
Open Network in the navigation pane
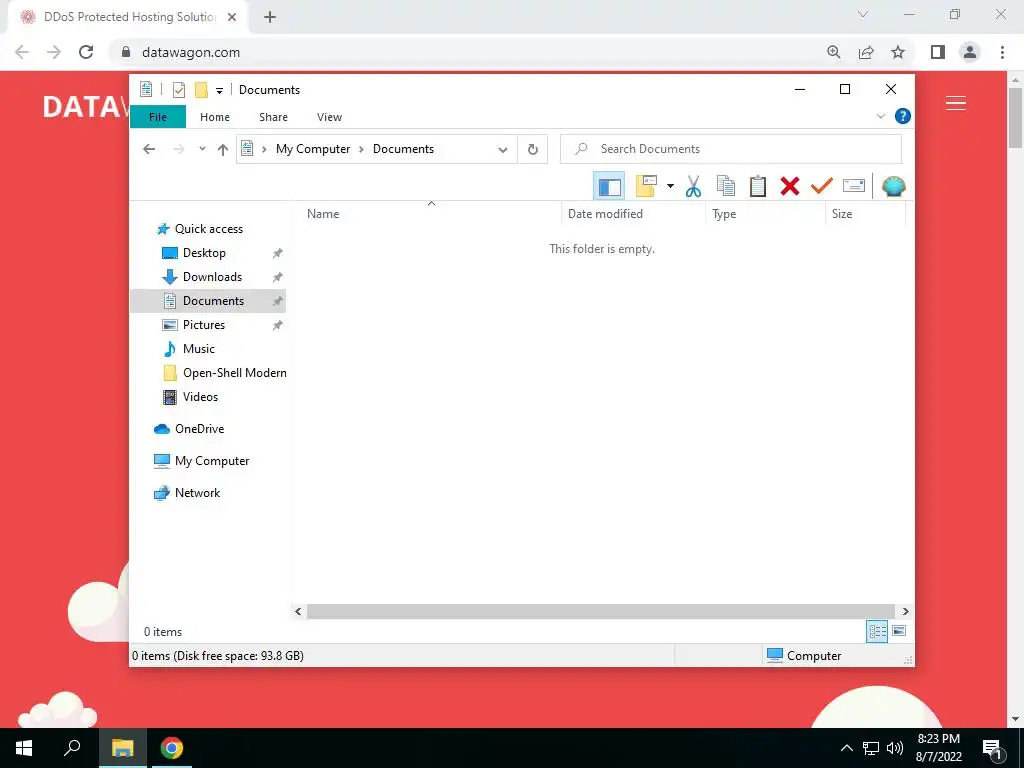(x=197, y=493)
